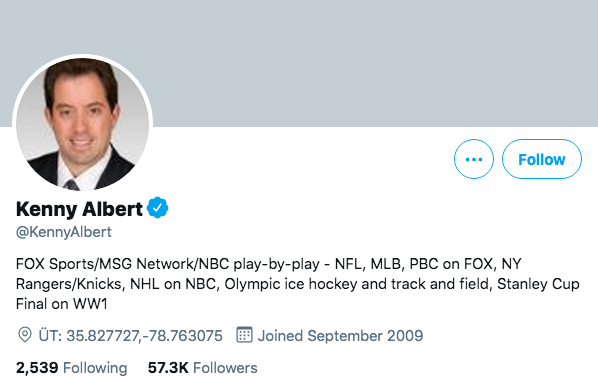Open Kenny Albert's profile picture
The height and width of the screenshot is (385, 598).
(82, 123)
